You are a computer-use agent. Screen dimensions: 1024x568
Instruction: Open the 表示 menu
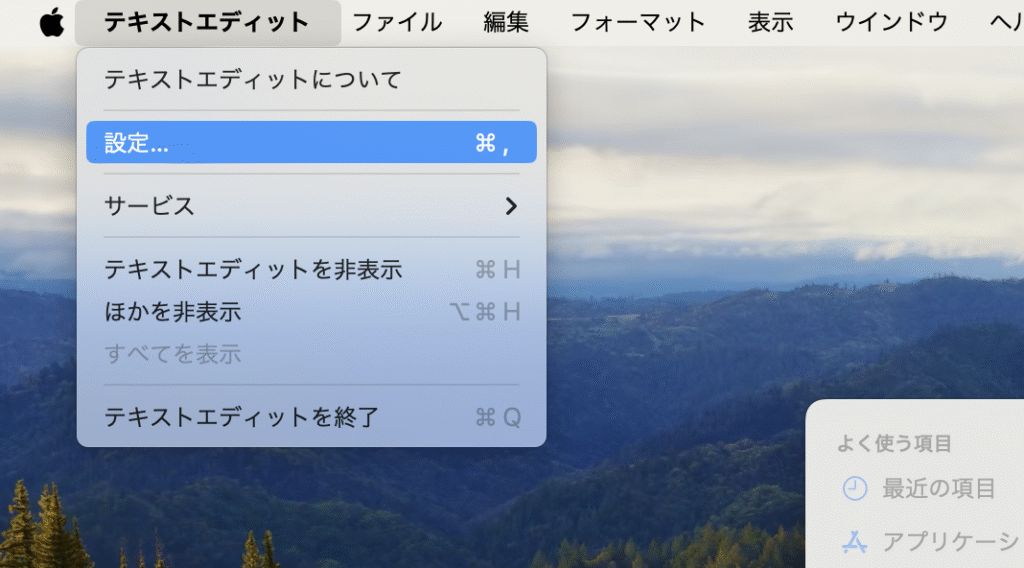coord(771,22)
